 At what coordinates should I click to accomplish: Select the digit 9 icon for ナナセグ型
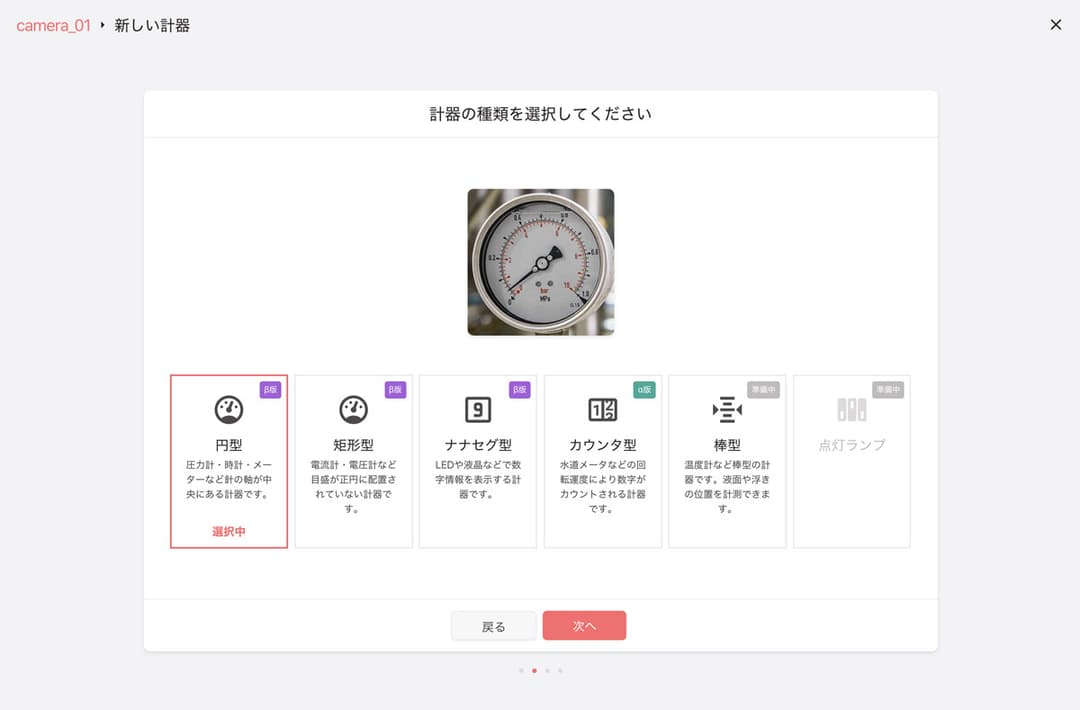(x=477, y=409)
